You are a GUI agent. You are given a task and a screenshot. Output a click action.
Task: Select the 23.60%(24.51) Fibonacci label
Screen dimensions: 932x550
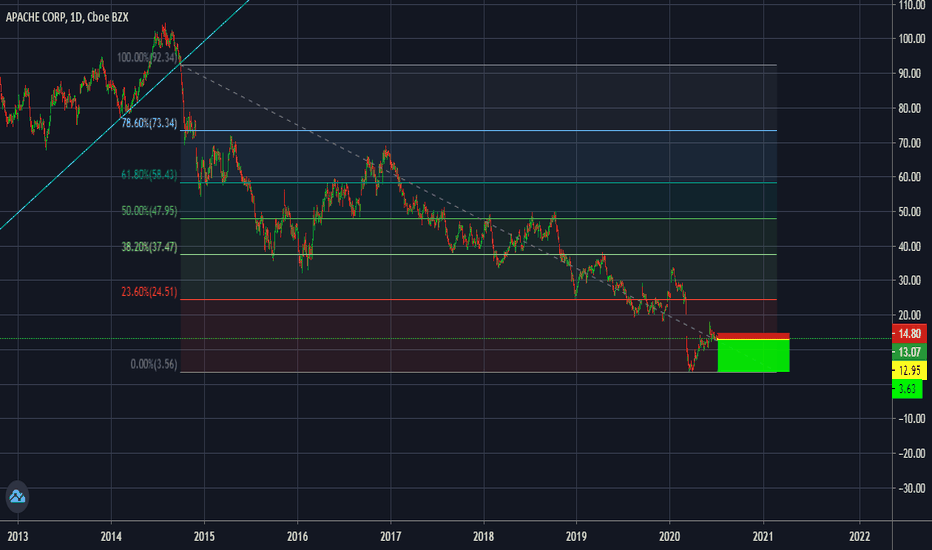(x=149, y=292)
